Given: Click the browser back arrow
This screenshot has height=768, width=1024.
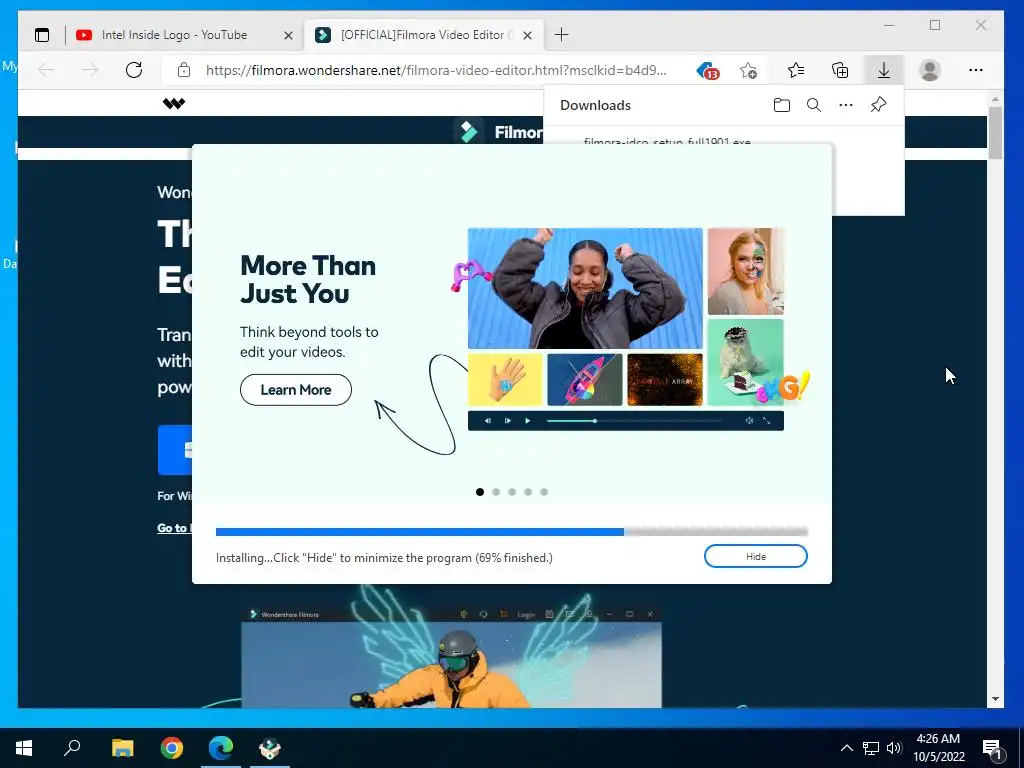Looking at the screenshot, I should tap(46, 70).
